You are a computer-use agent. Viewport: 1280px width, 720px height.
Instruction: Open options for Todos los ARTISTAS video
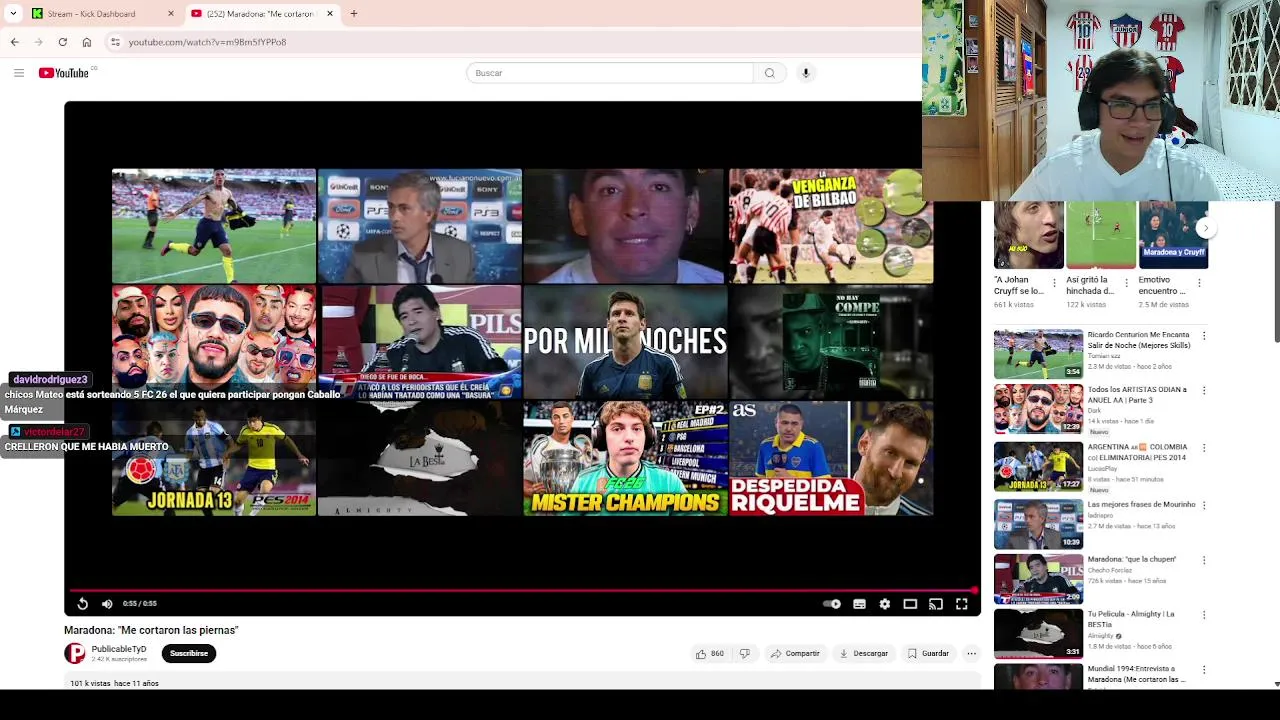click(1204, 391)
